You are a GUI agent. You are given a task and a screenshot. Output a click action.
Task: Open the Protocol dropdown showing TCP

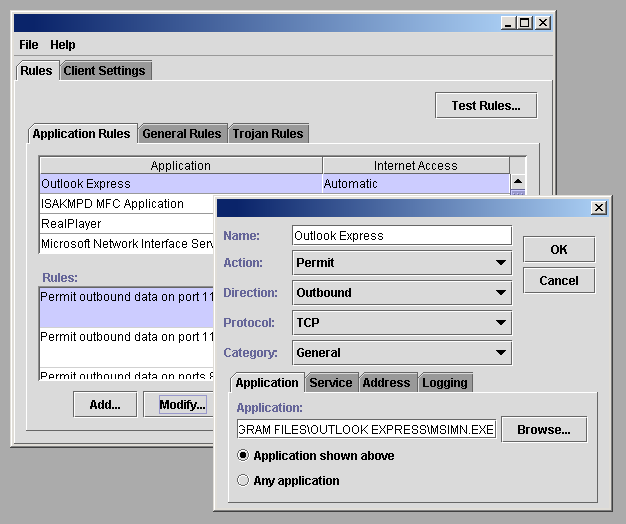(x=402, y=322)
